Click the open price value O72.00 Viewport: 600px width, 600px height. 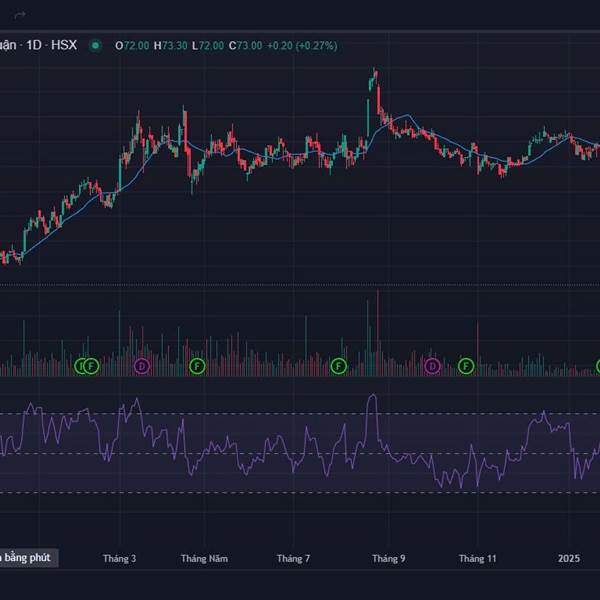[x=132, y=46]
